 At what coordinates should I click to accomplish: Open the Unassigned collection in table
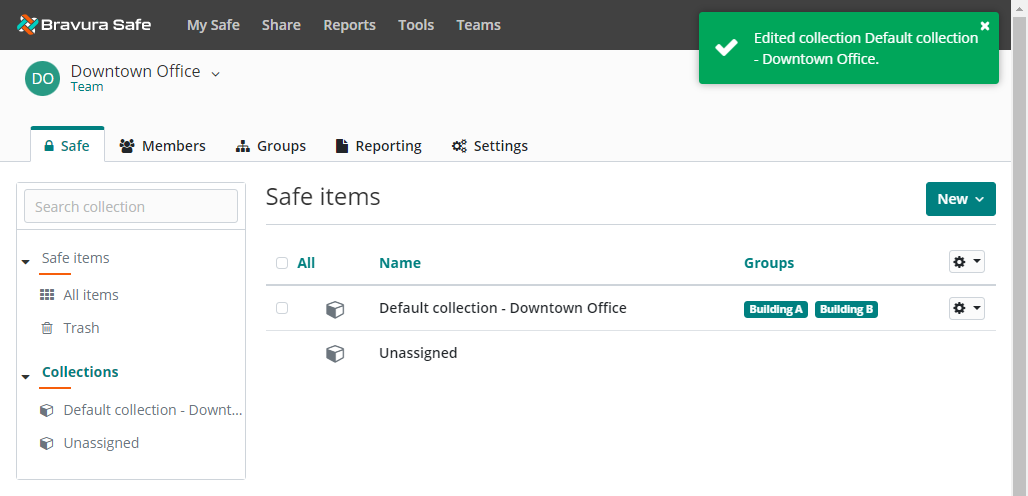coord(418,353)
